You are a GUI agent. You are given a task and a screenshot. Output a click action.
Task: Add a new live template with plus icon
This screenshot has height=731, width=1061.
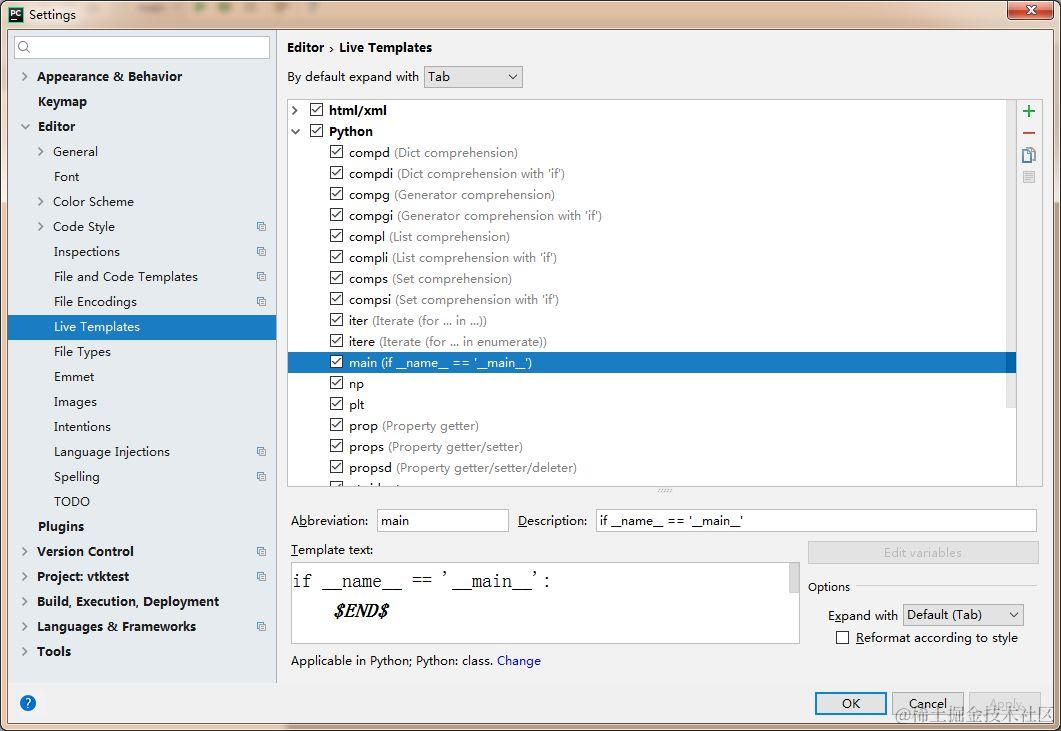coord(1029,111)
